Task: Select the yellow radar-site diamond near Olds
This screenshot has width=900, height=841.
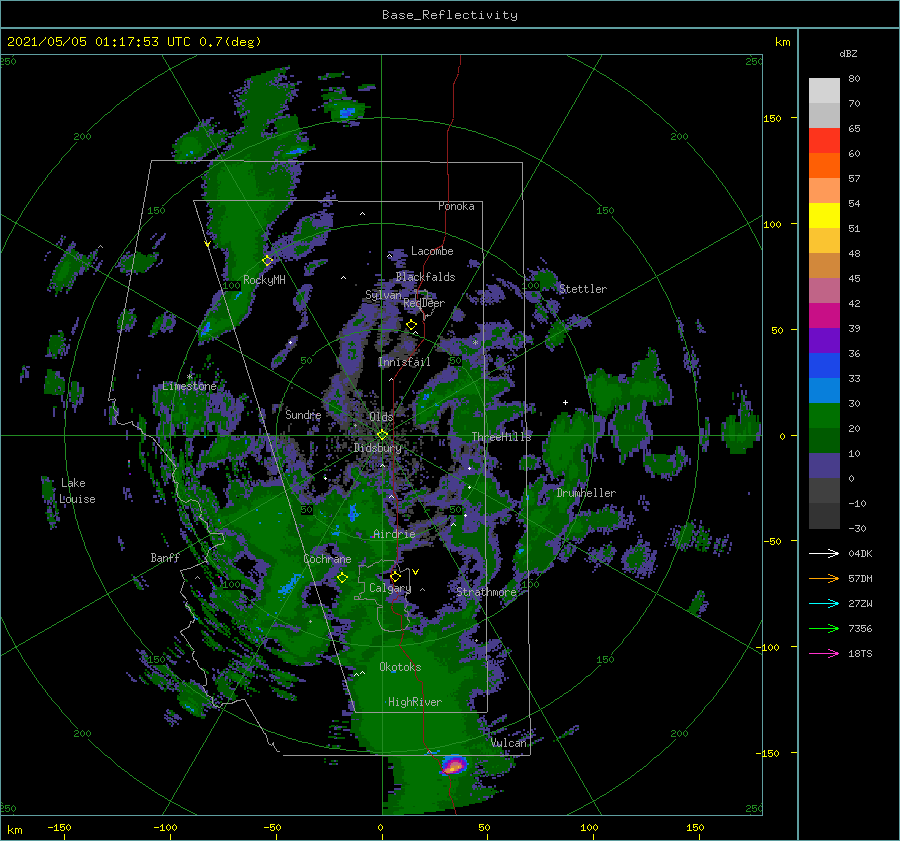Action: pyautogui.click(x=382, y=435)
